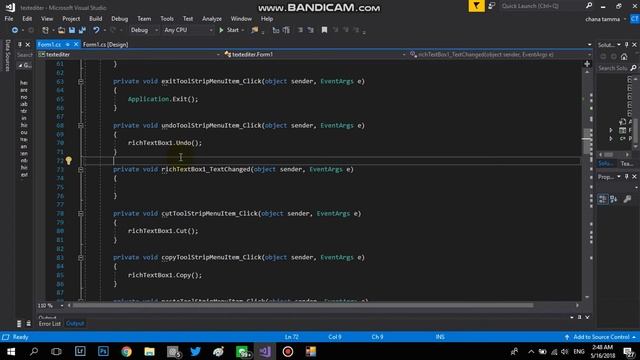Viewport: 640px width, 360px height.
Task: Close the Form1.cs tab
Action: (x=76, y=44)
